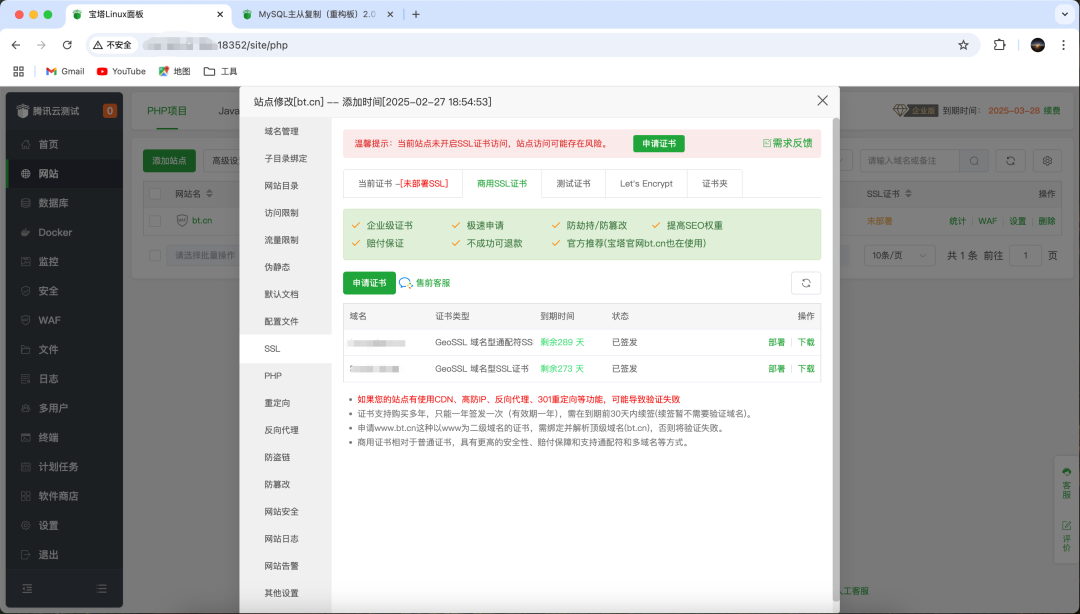
Task: Open the 10条/页 page size dropdown
Action: point(898,255)
